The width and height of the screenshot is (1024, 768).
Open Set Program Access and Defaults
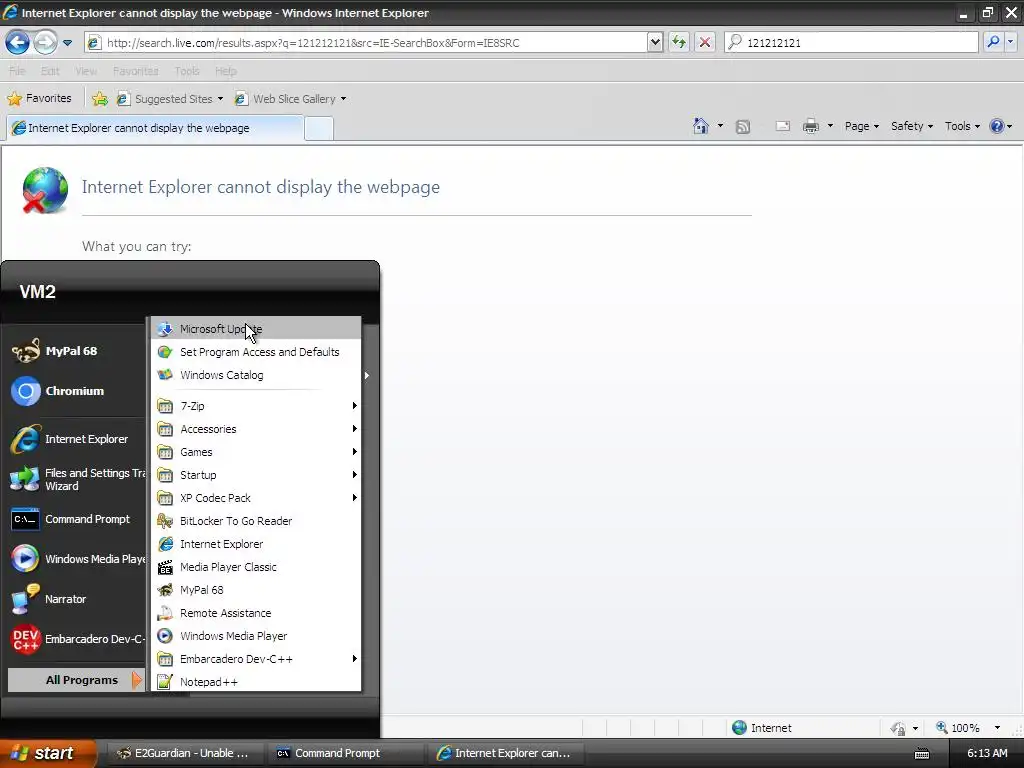[256, 352]
